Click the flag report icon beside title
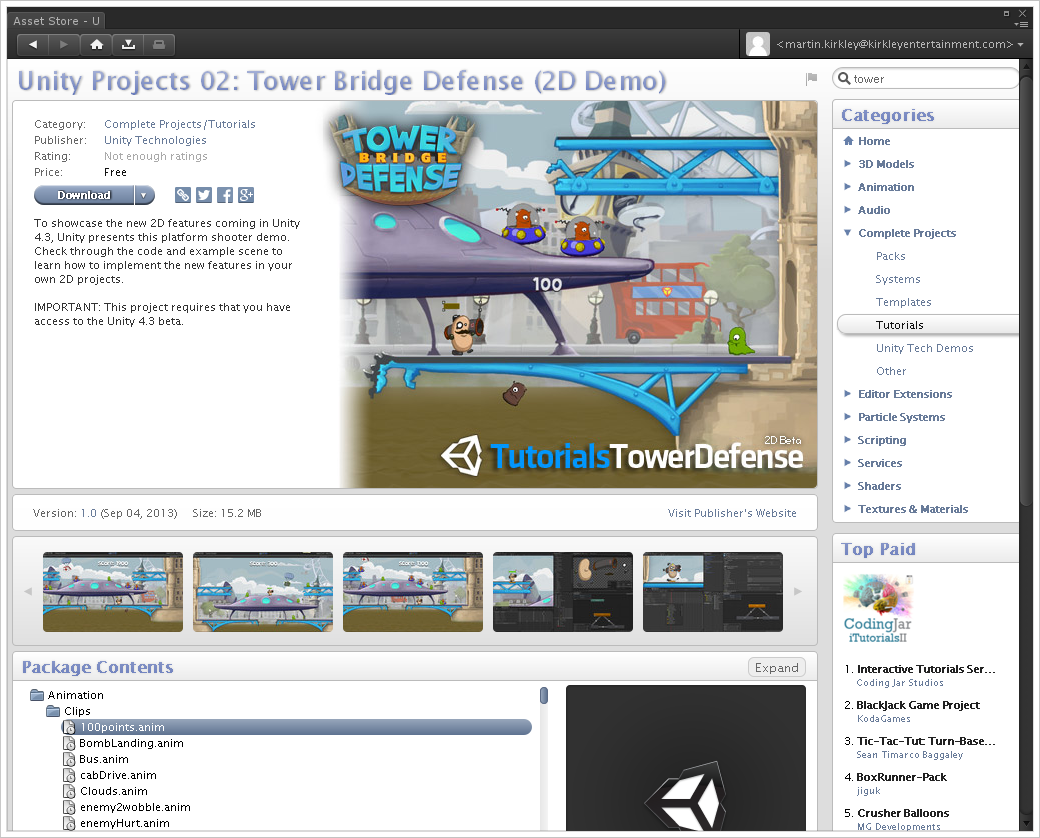Viewport: 1040px width, 838px height. coord(811,79)
